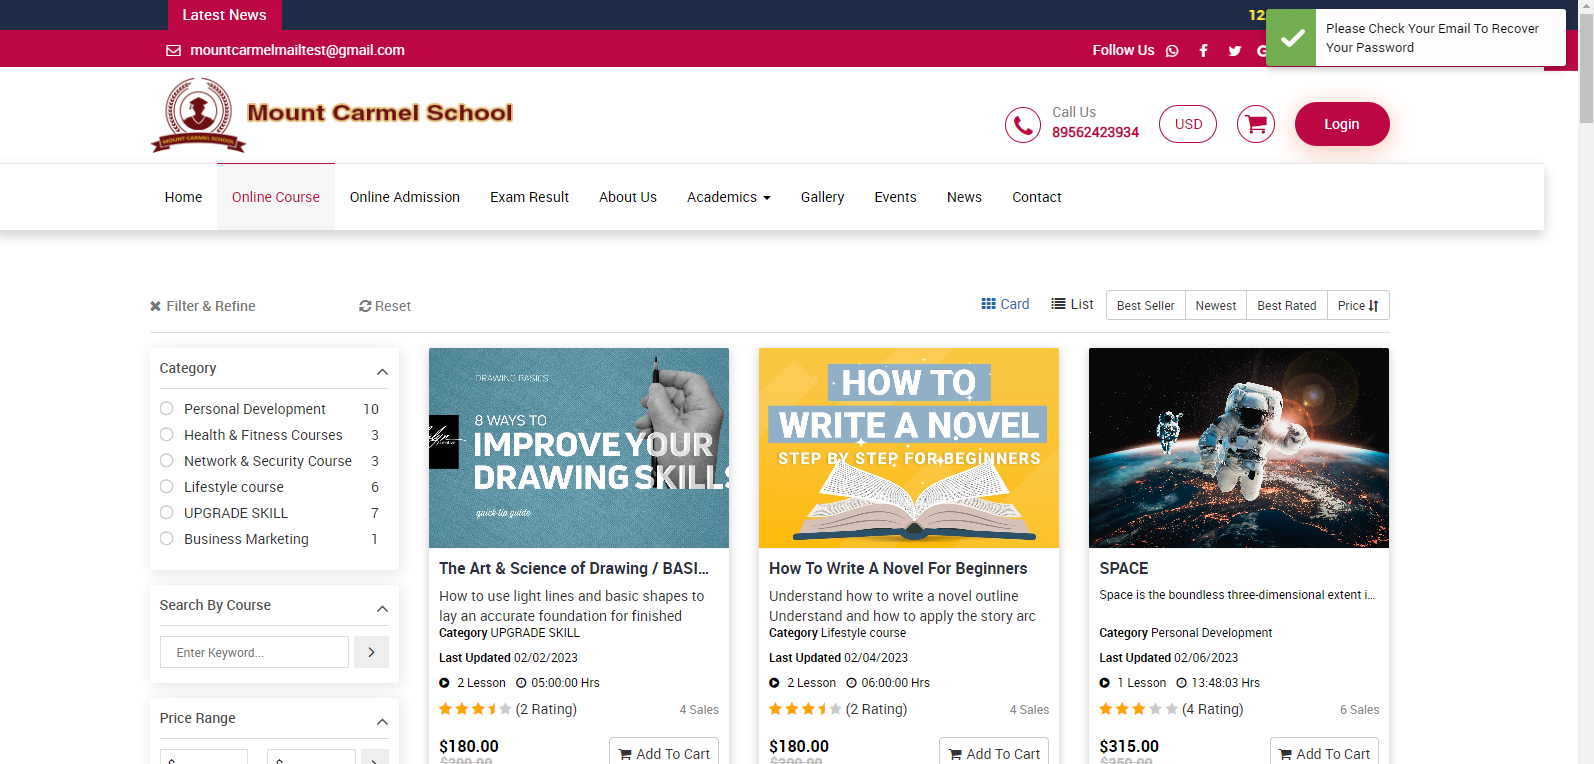Select the Personal Development category radio
Screen dimensions: 1594x764
167,409
